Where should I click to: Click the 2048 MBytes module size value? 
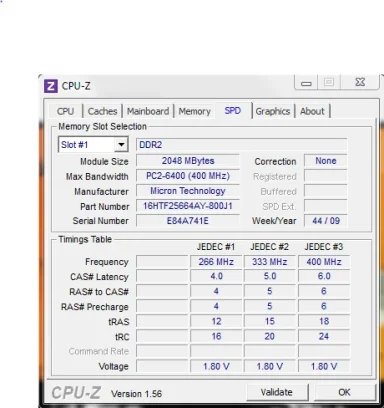tap(188, 161)
